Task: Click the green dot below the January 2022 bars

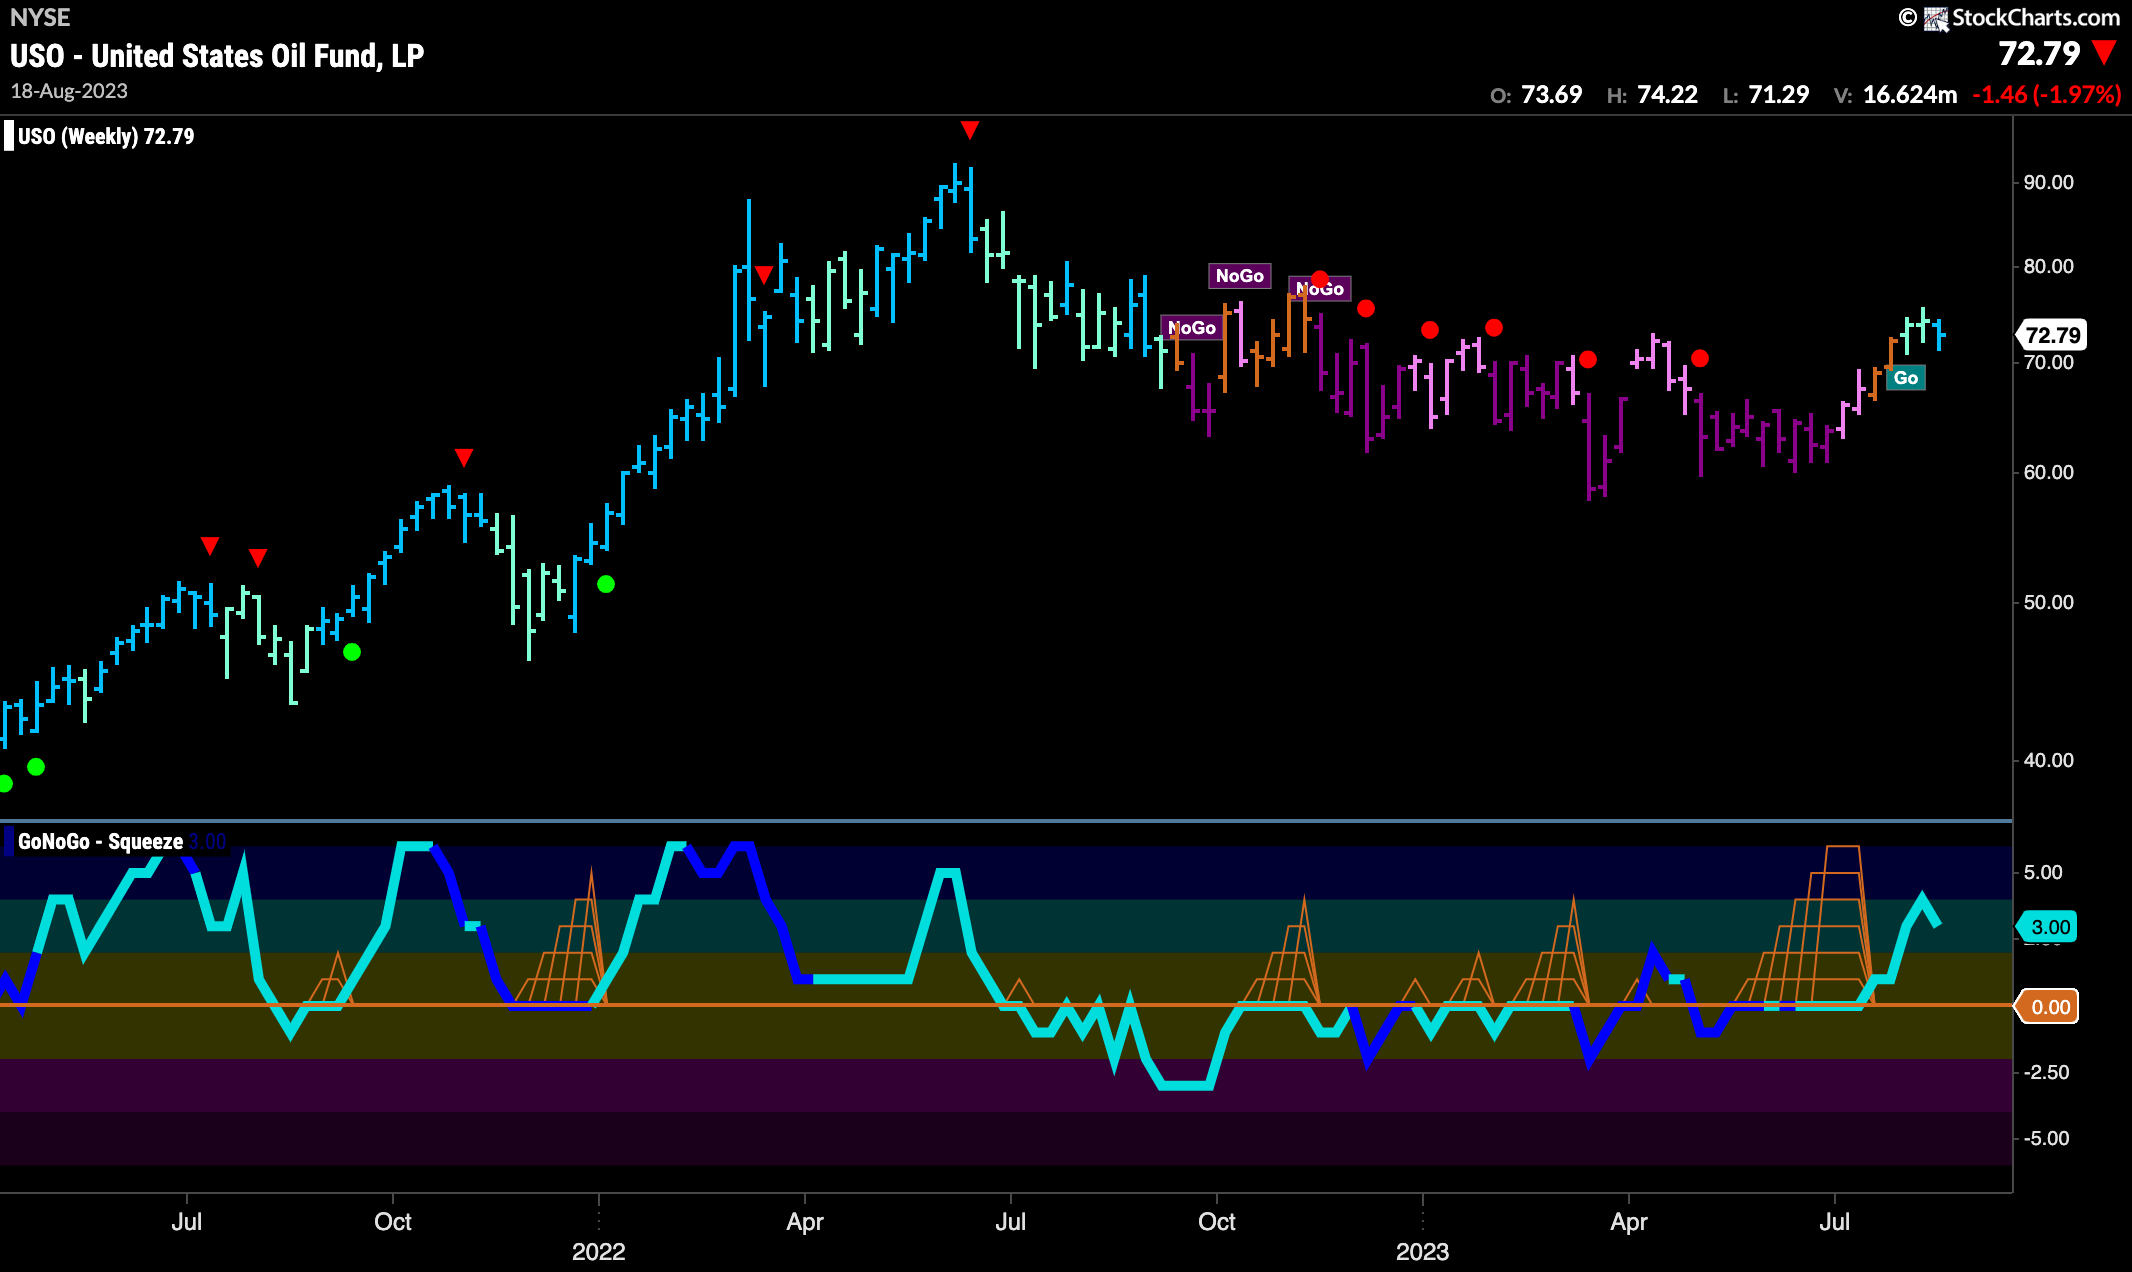Action: point(606,584)
